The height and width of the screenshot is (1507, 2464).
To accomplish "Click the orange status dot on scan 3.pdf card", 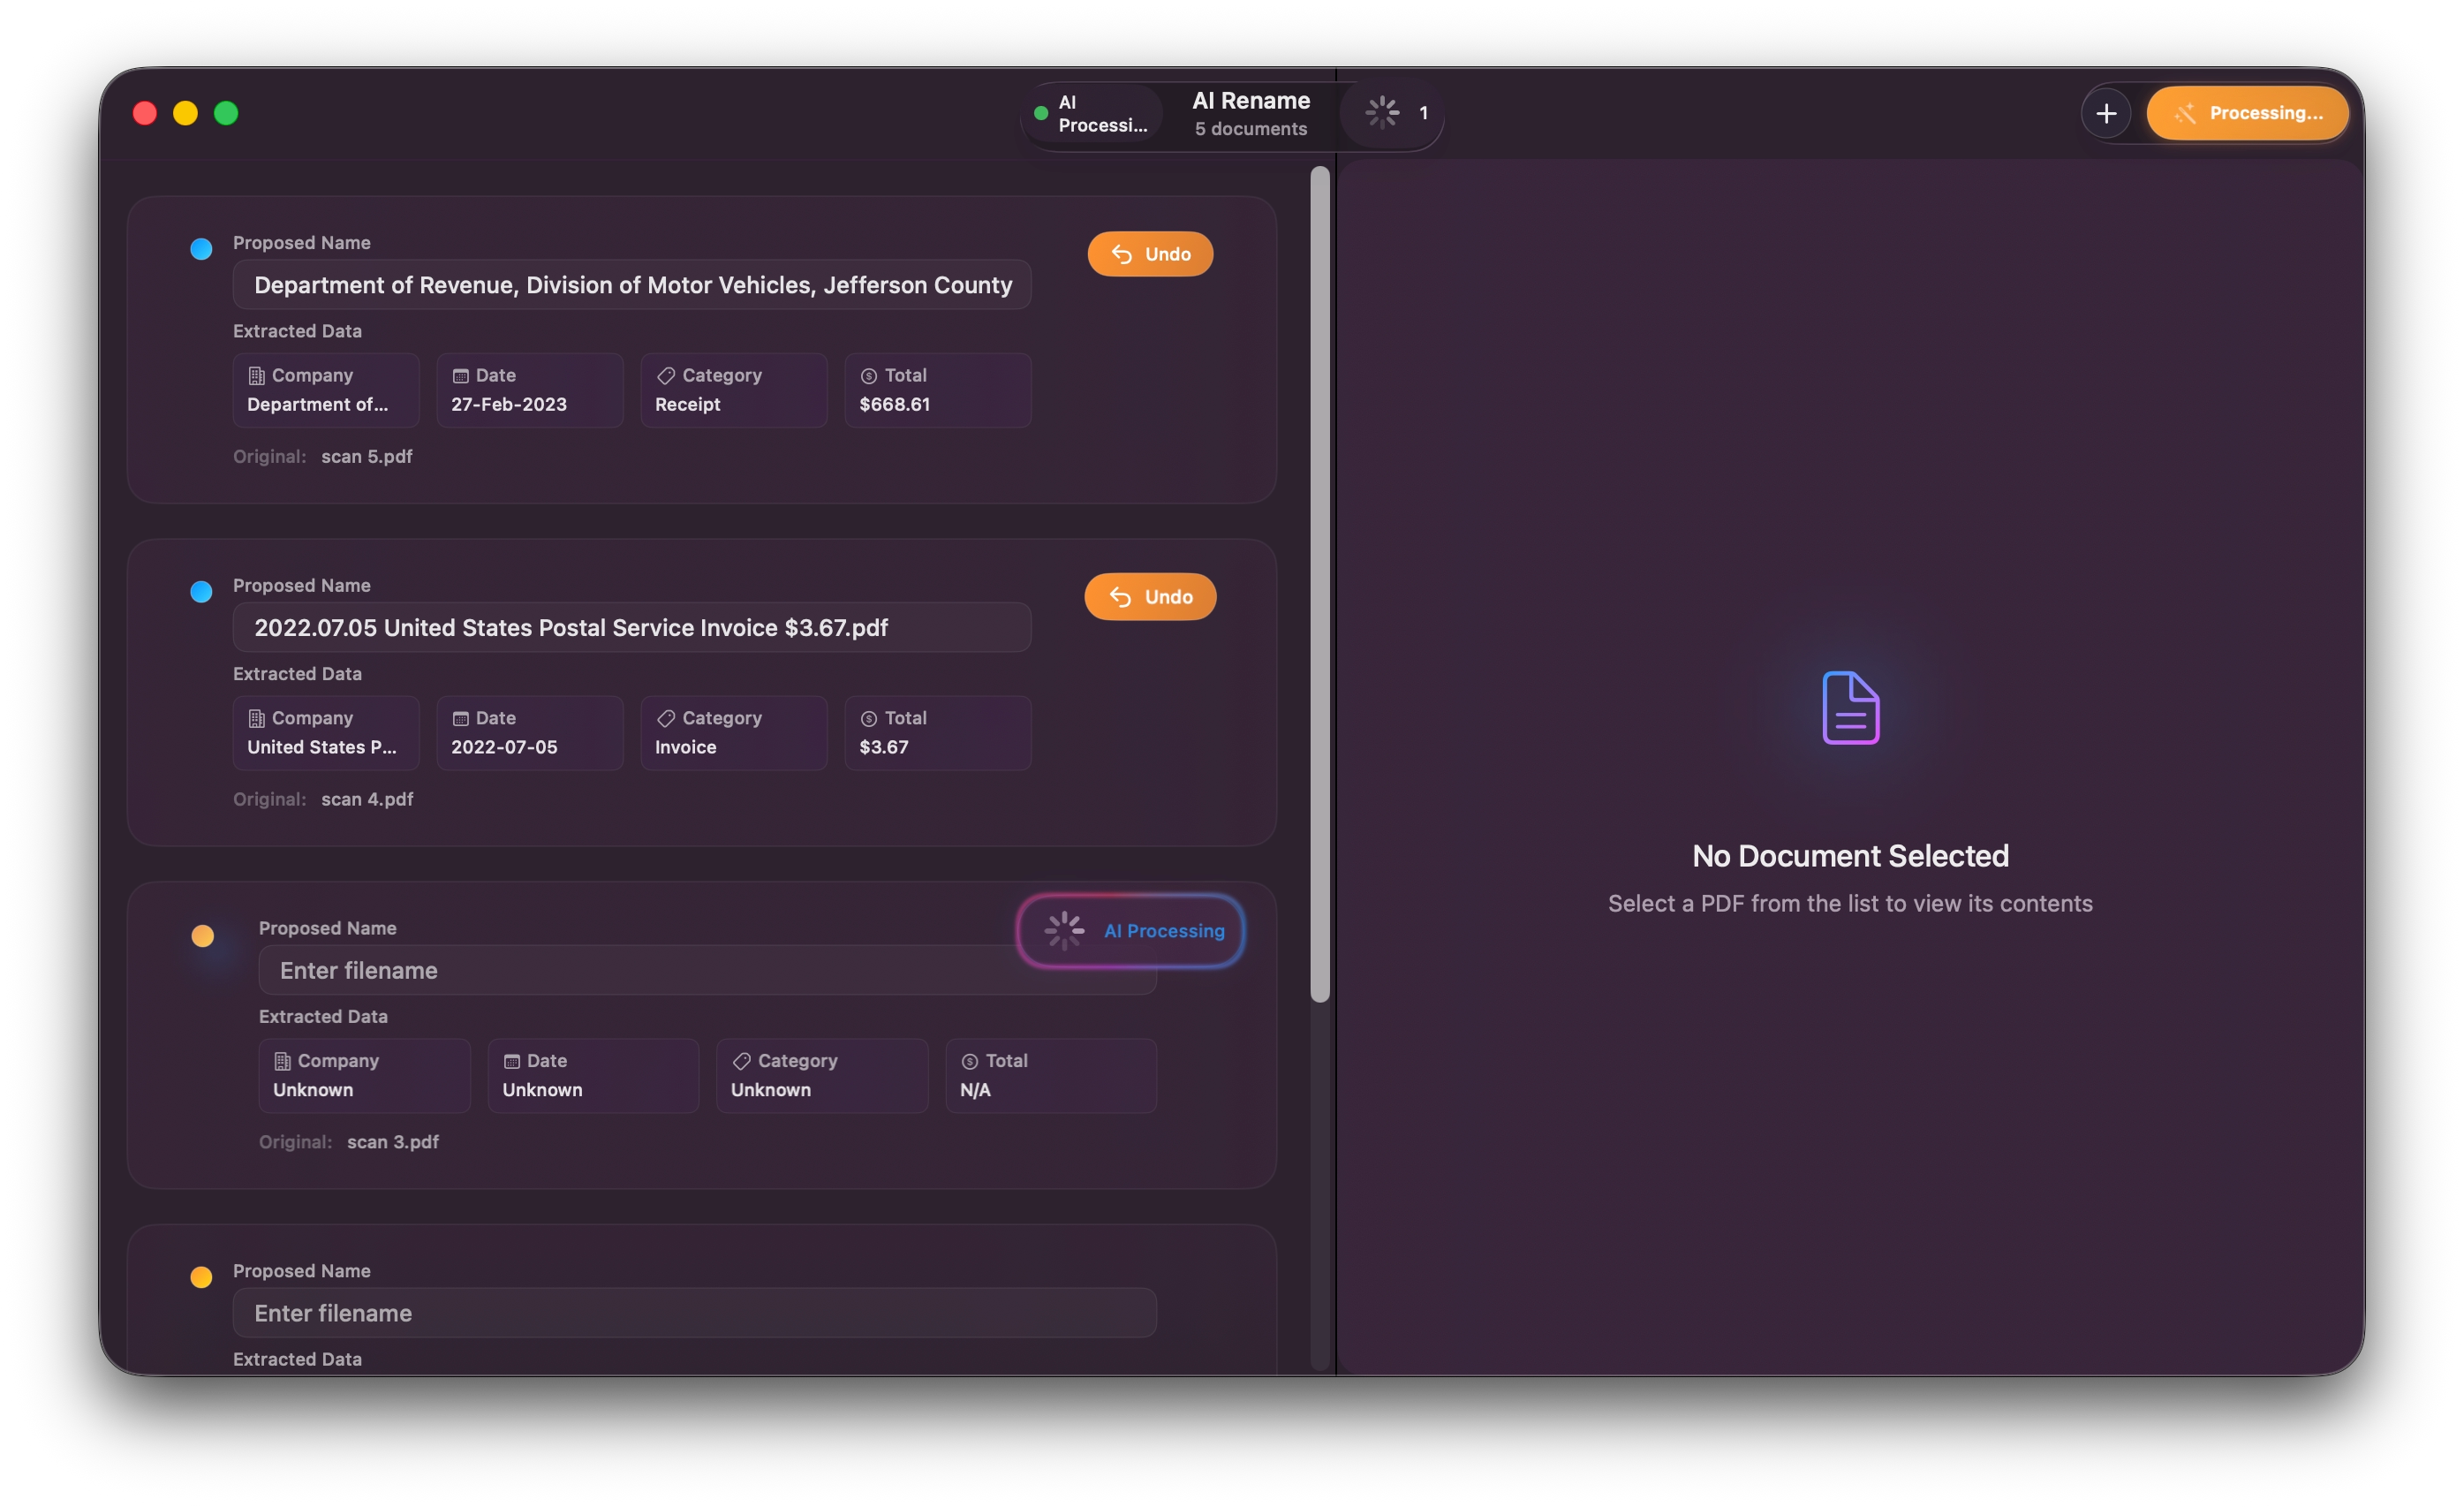I will coord(202,936).
